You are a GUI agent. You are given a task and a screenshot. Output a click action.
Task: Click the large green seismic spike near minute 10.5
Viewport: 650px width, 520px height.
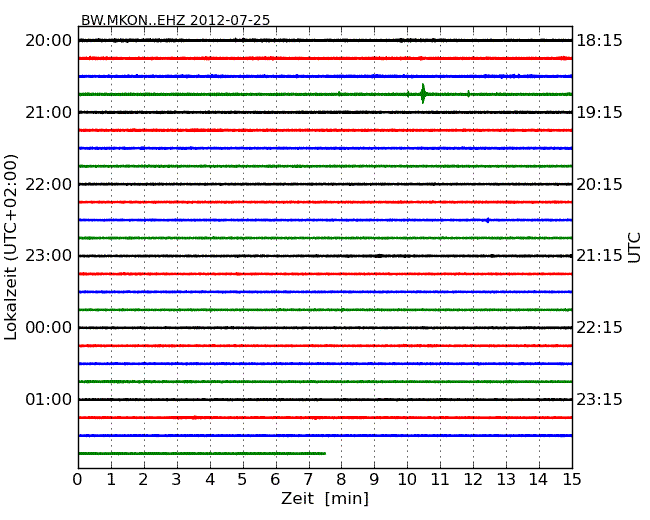423,94
